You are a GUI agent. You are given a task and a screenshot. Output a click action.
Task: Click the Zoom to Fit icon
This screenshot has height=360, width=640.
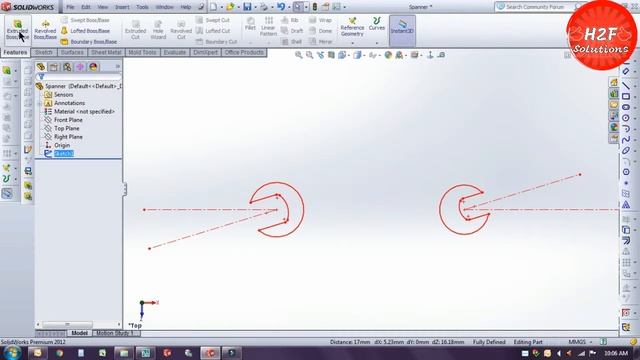pyautogui.click(x=299, y=55)
